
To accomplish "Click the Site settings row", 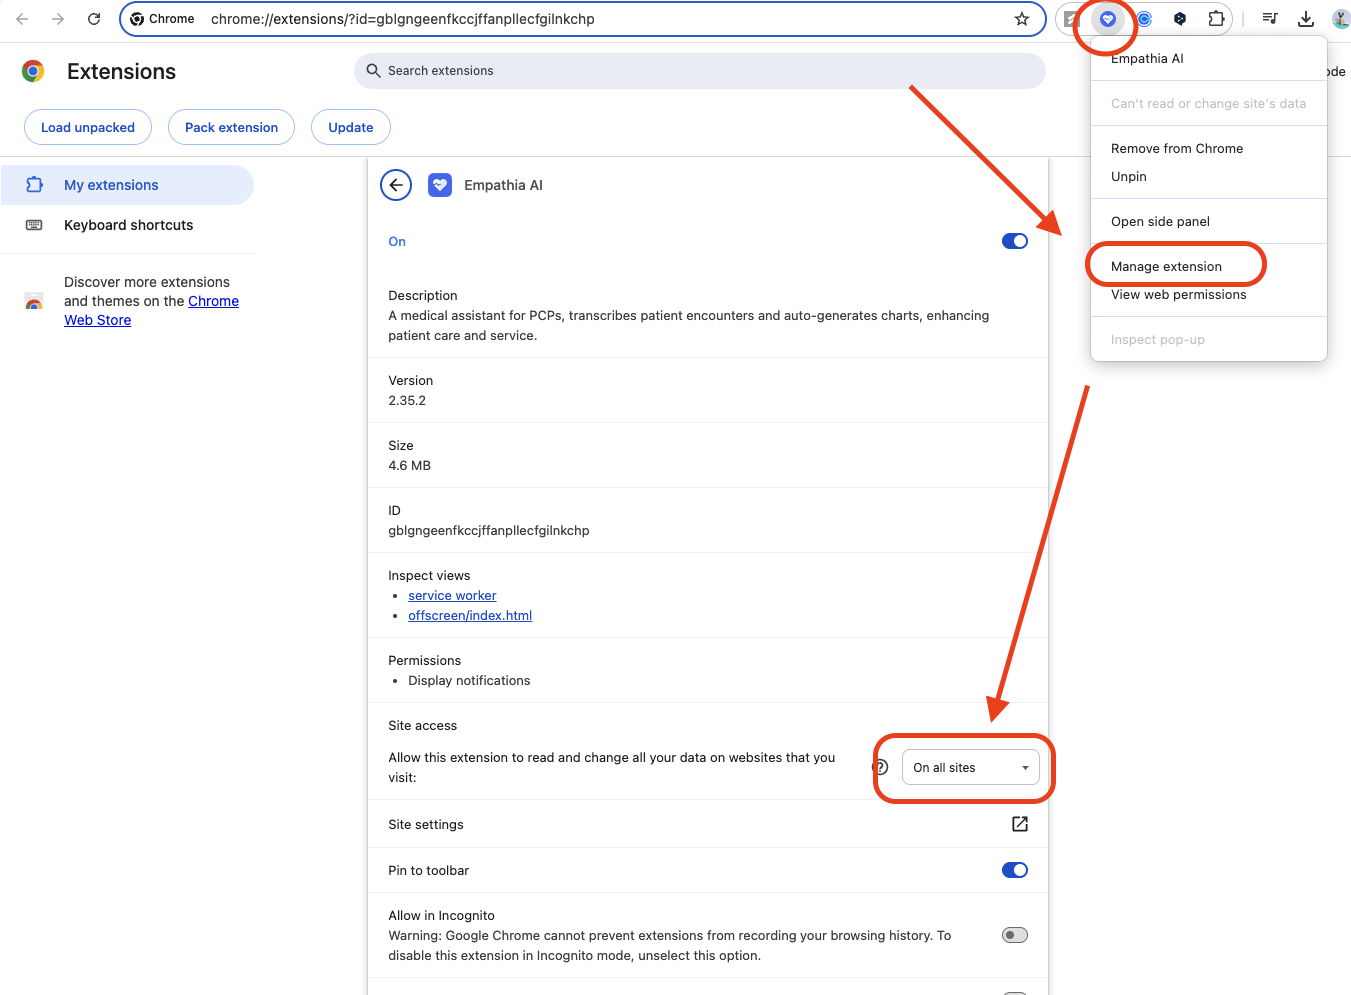I will 708,824.
